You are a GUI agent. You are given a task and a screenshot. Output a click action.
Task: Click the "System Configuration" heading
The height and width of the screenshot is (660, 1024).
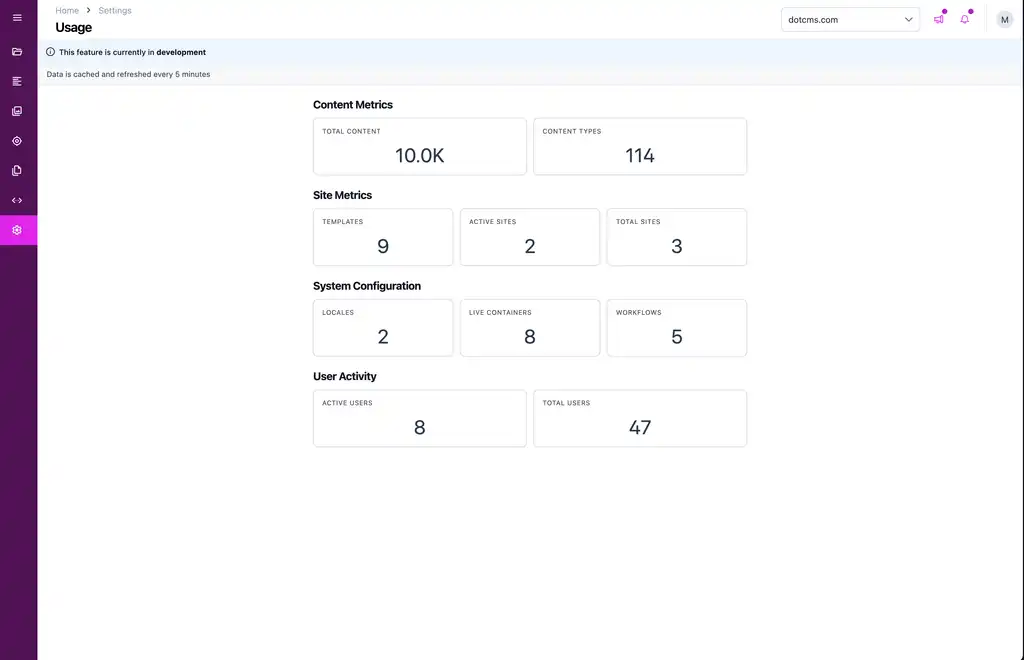[x=367, y=286]
